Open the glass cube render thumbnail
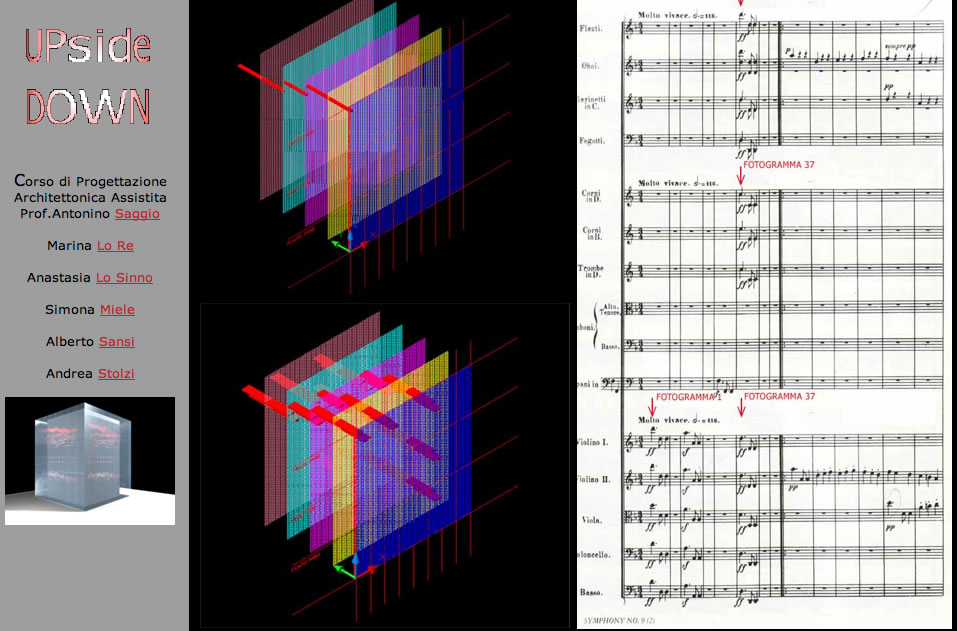The image size is (957, 631). 90,461
